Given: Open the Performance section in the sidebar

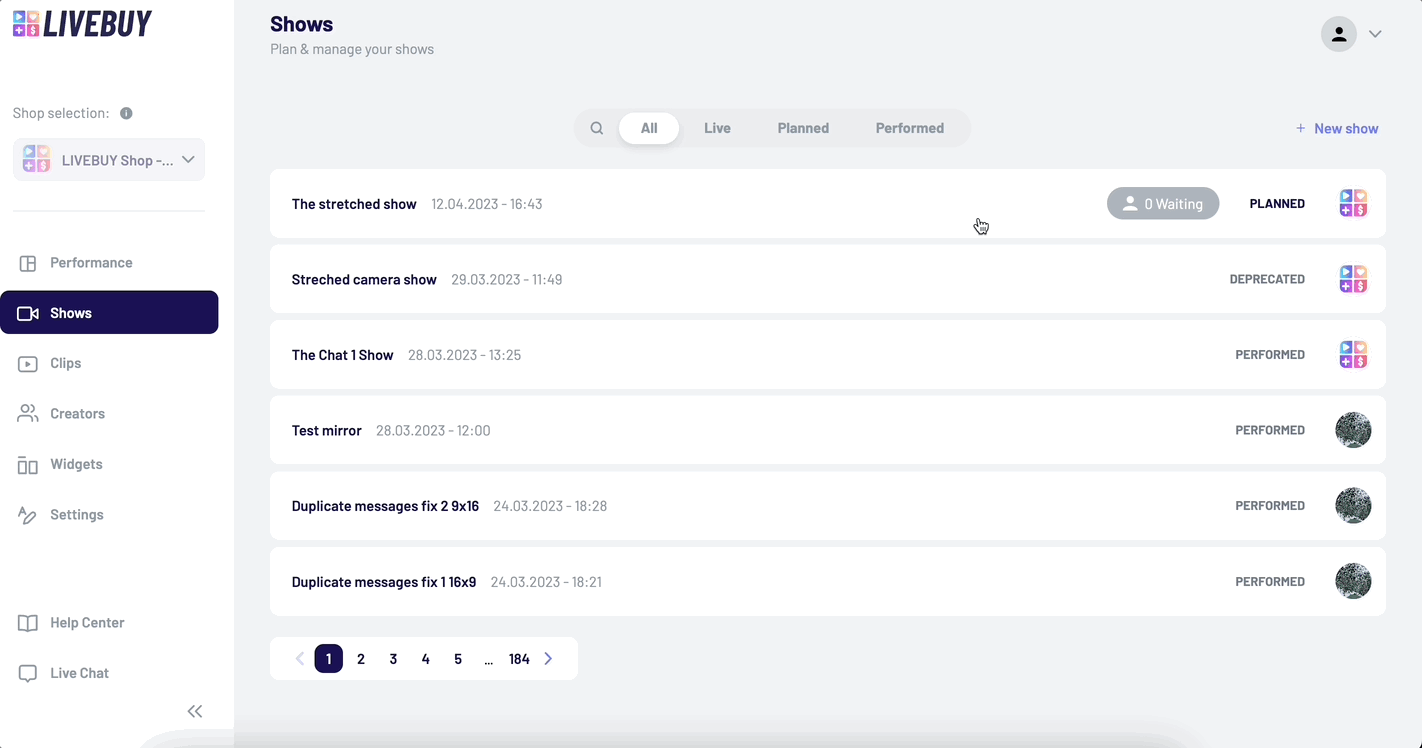Looking at the screenshot, I should pos(91,262).
